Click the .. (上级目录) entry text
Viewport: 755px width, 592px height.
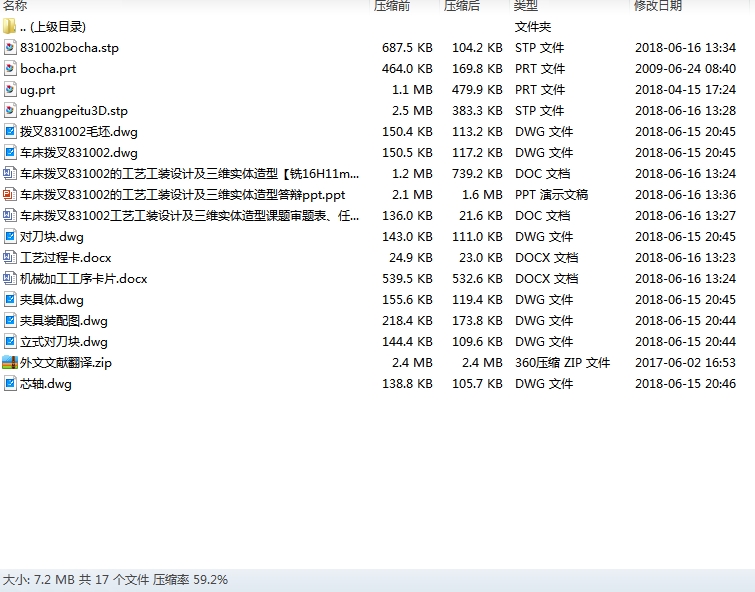tap(53, 26)
